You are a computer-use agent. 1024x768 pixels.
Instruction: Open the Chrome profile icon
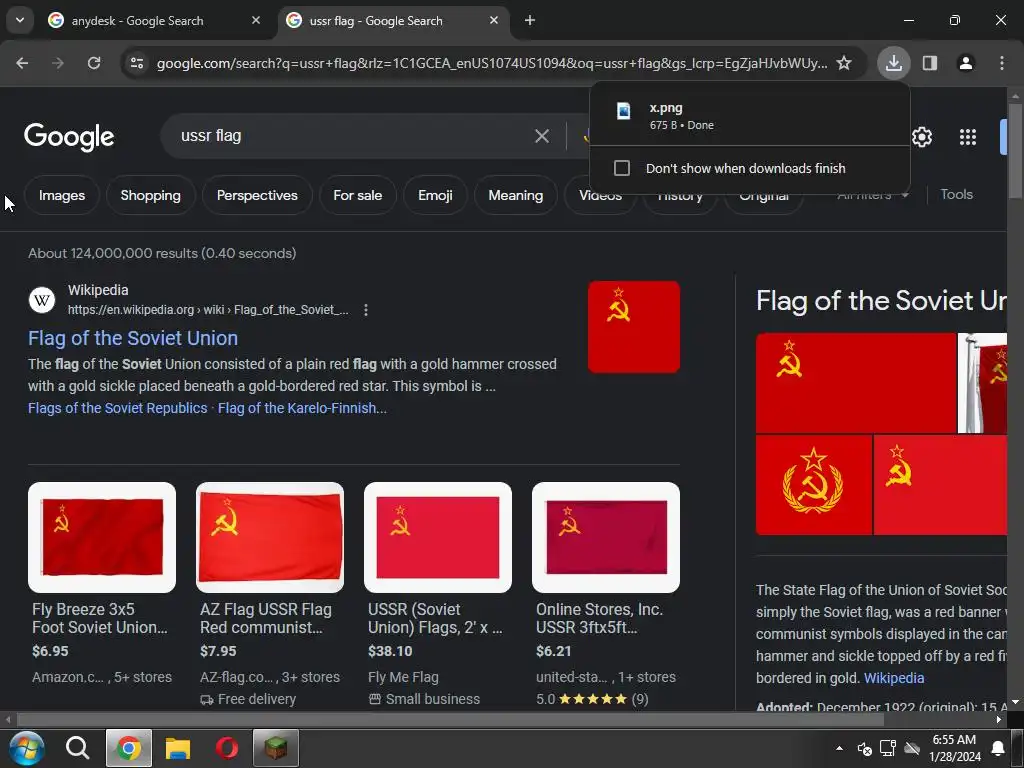click(x=965, y=63)
